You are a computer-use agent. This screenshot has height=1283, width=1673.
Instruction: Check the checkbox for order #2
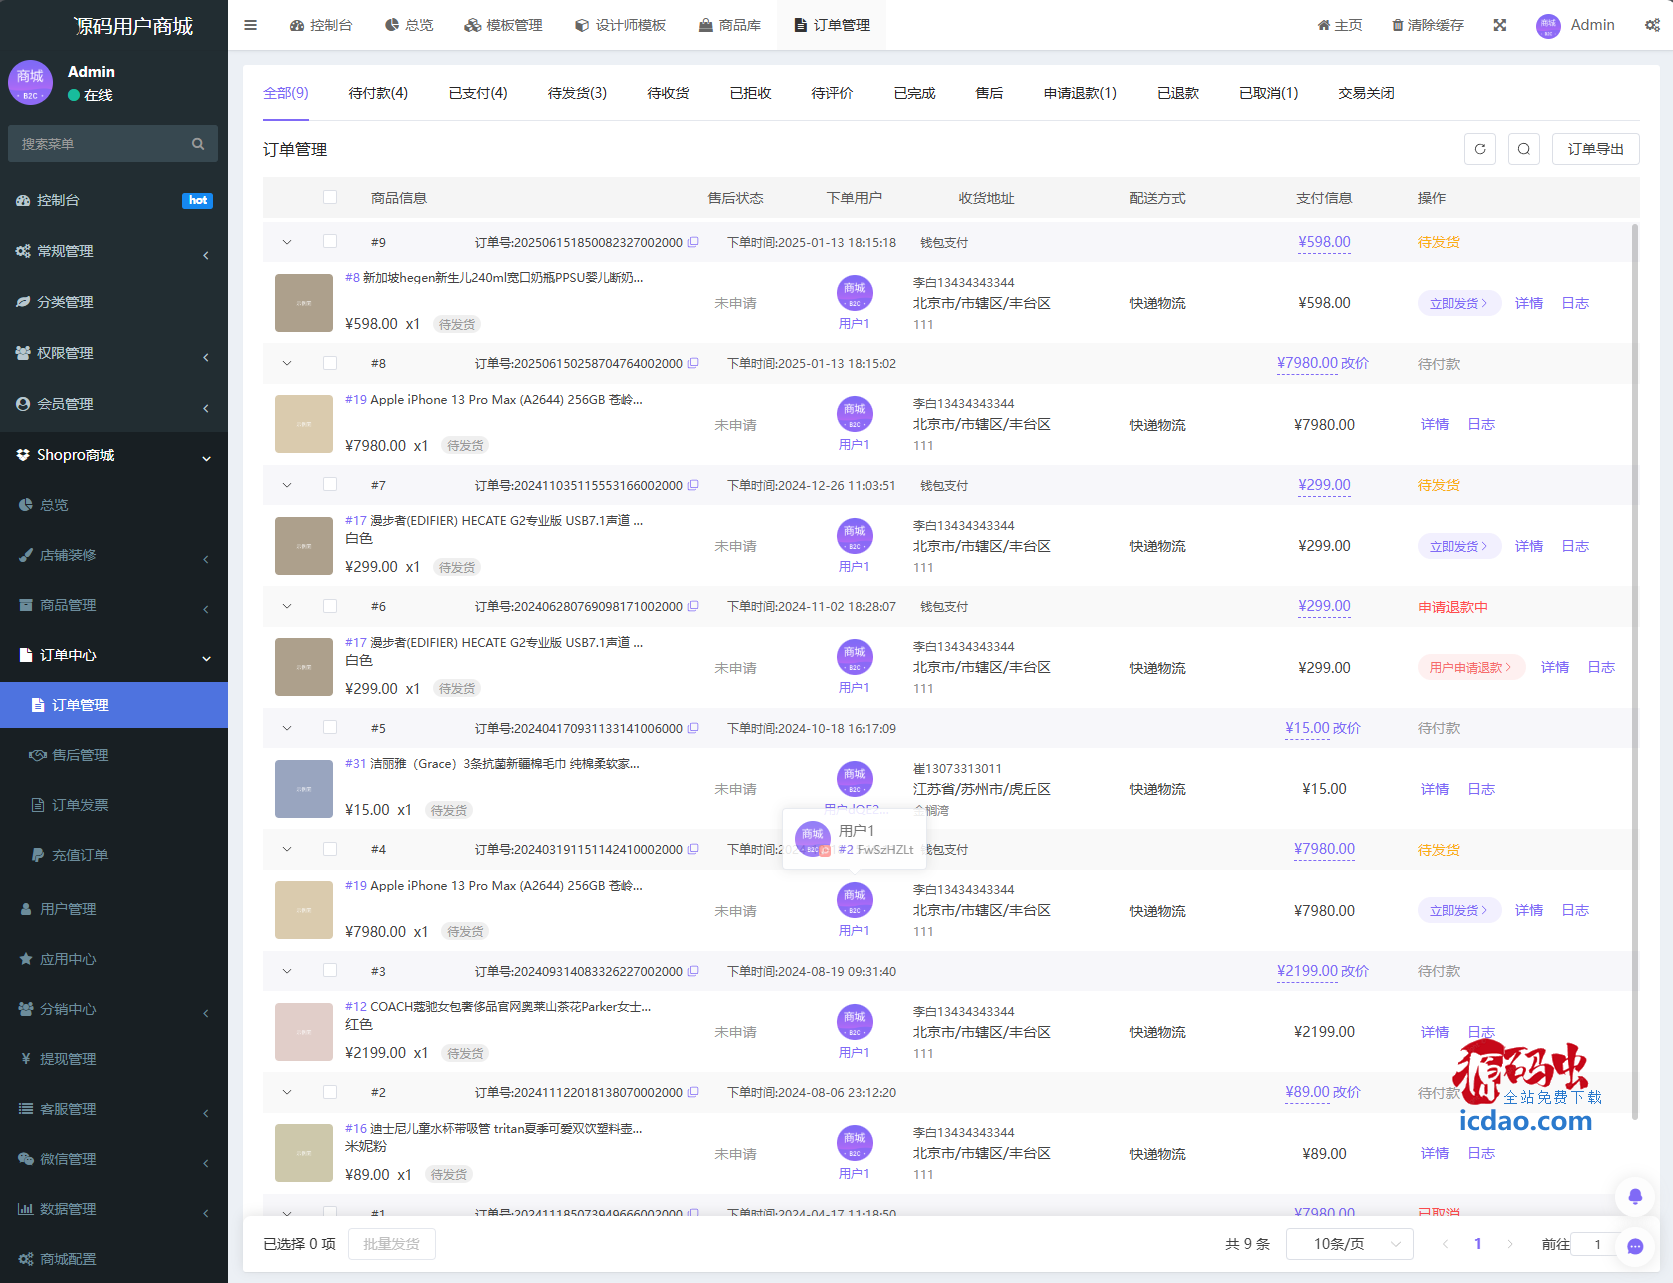pyautogui.click(x=330, y=1092)
